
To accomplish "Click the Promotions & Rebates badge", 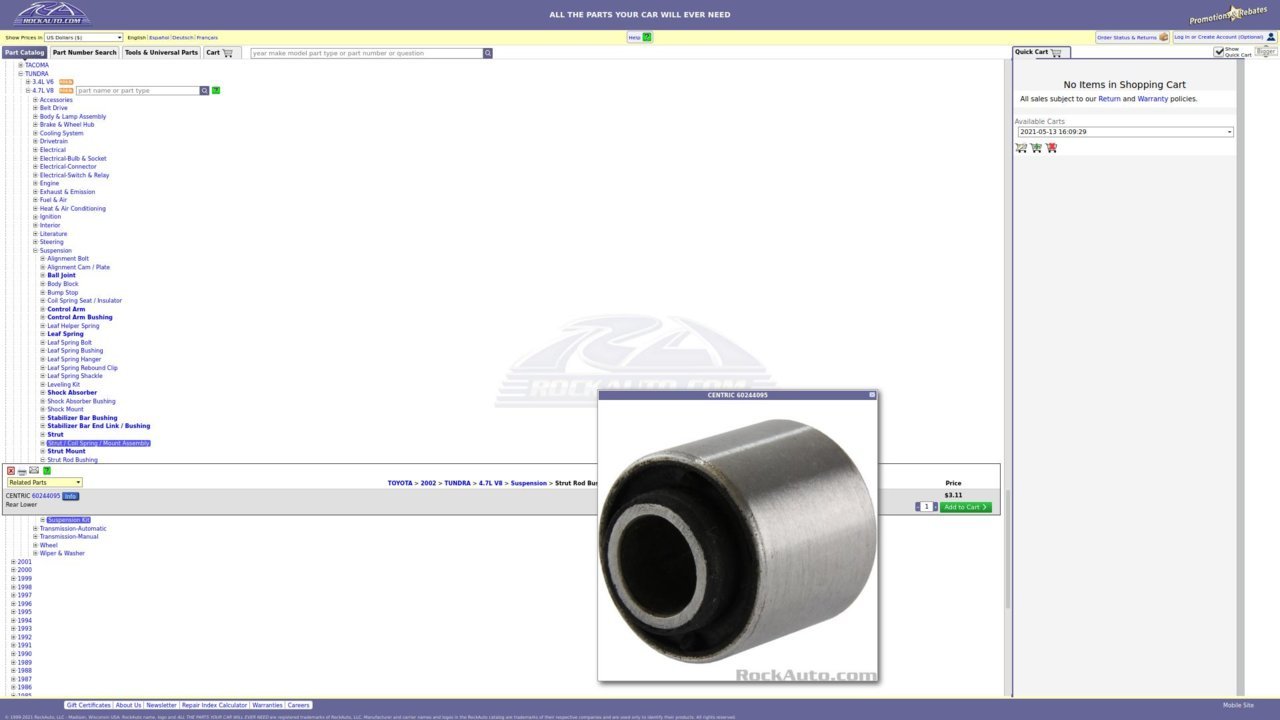I will pos(1228,14).
